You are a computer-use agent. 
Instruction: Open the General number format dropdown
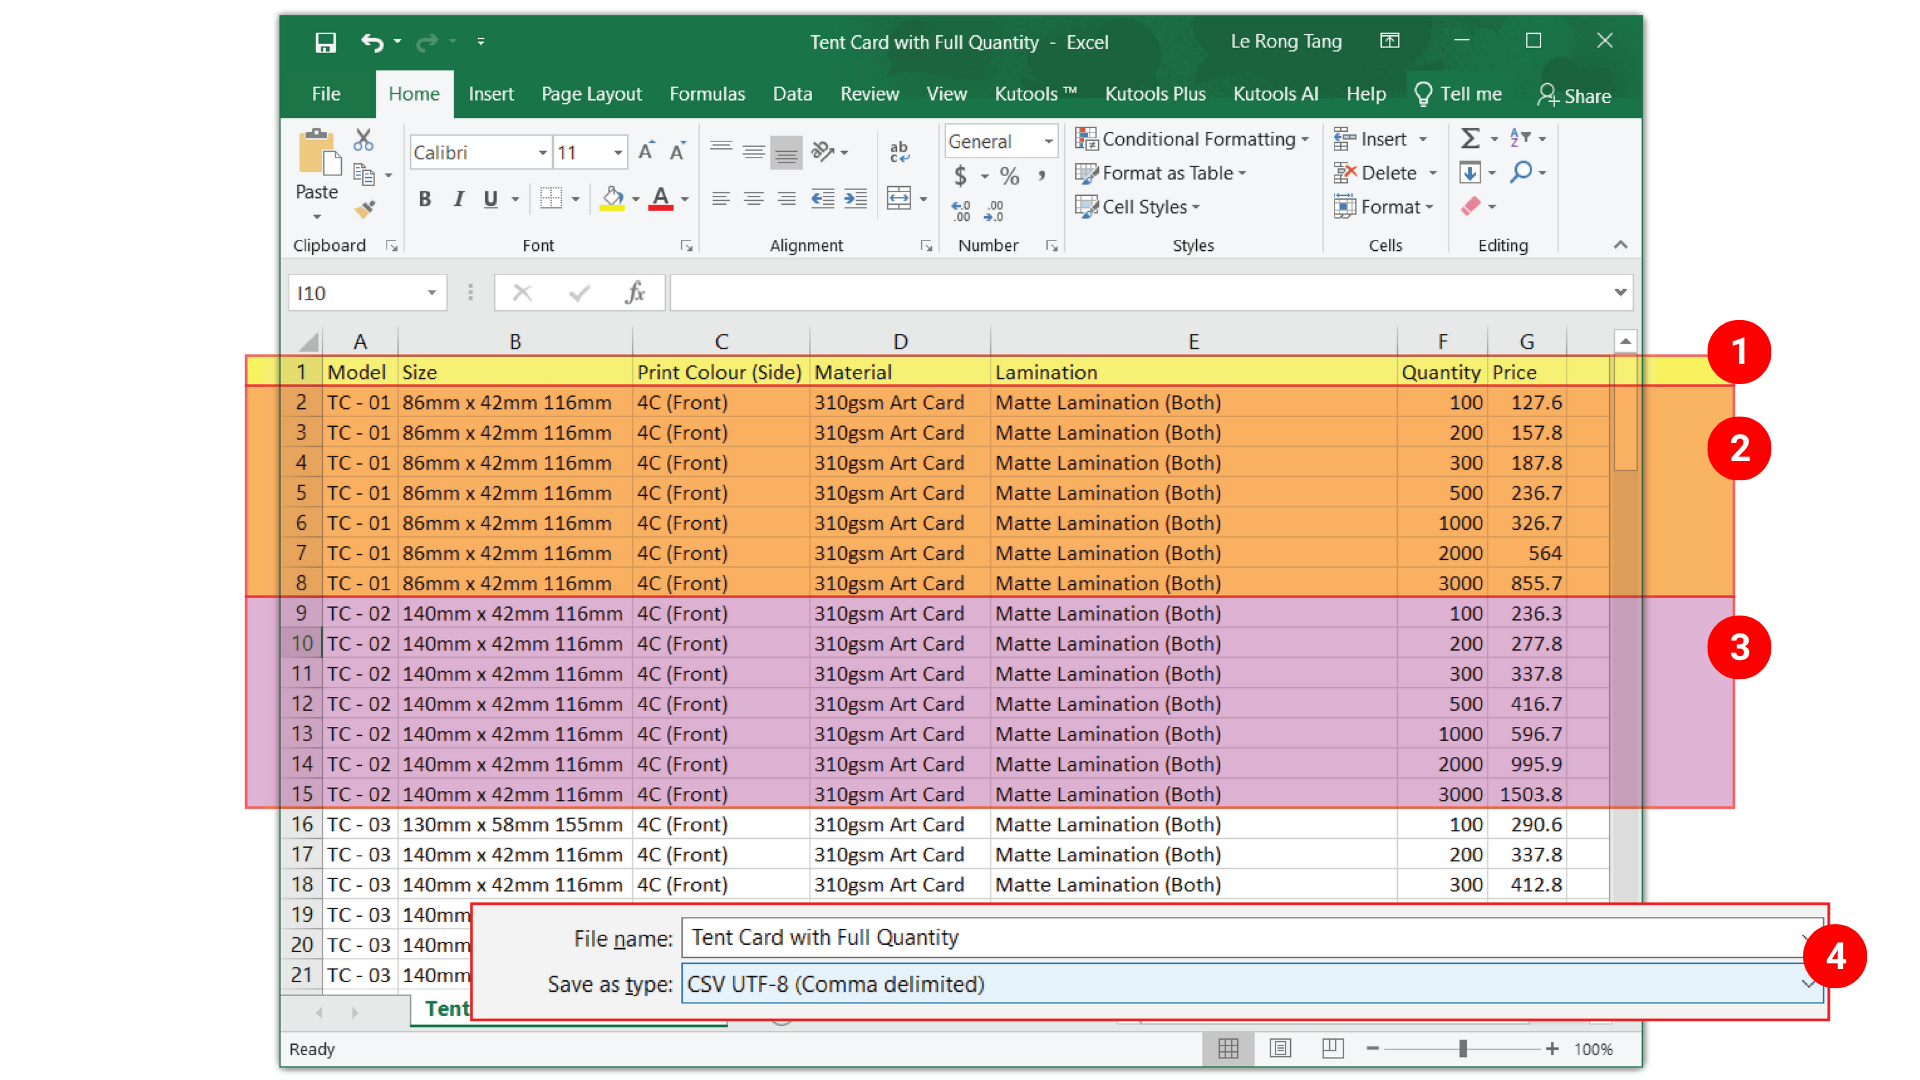click(x=1048, y=142)
